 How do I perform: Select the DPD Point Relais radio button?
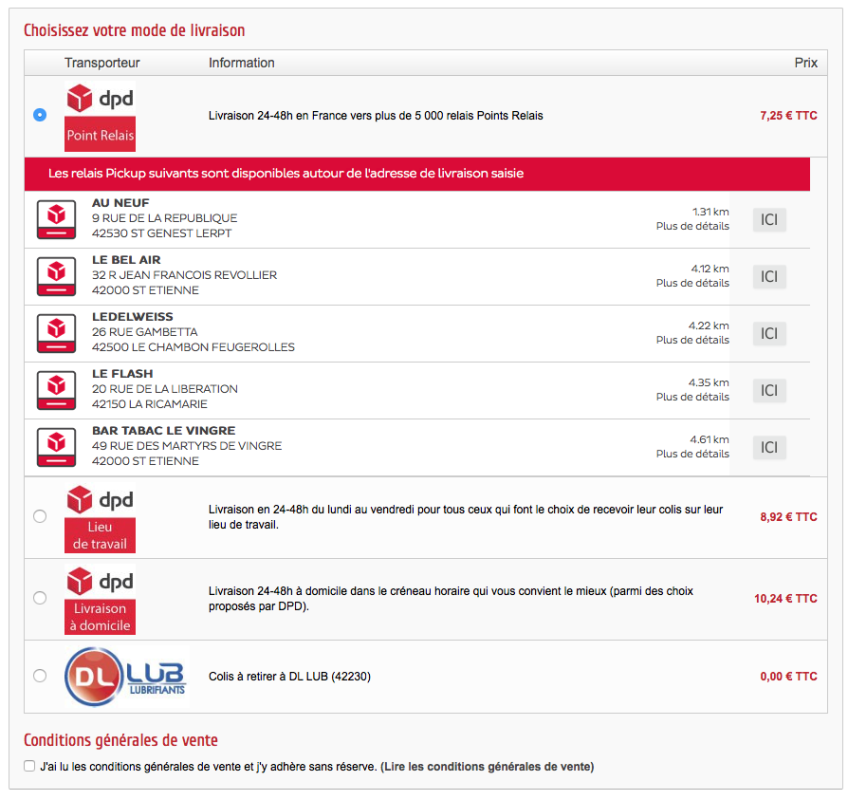[x=39, y=115]
